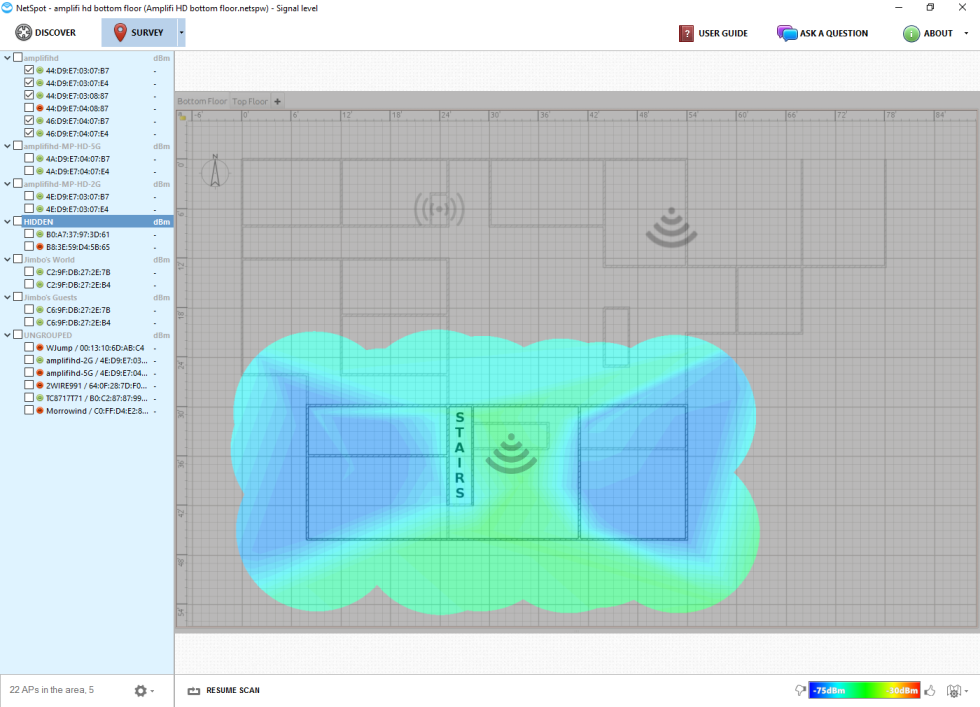The width and height of the screenshot is (980, 707).
Task: Open the SURVEY dropdown arrow
Action: click(182, 33)
